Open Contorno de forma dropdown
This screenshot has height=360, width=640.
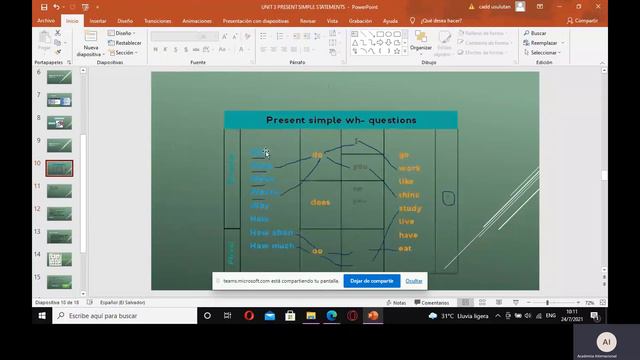tap(484, 43)
